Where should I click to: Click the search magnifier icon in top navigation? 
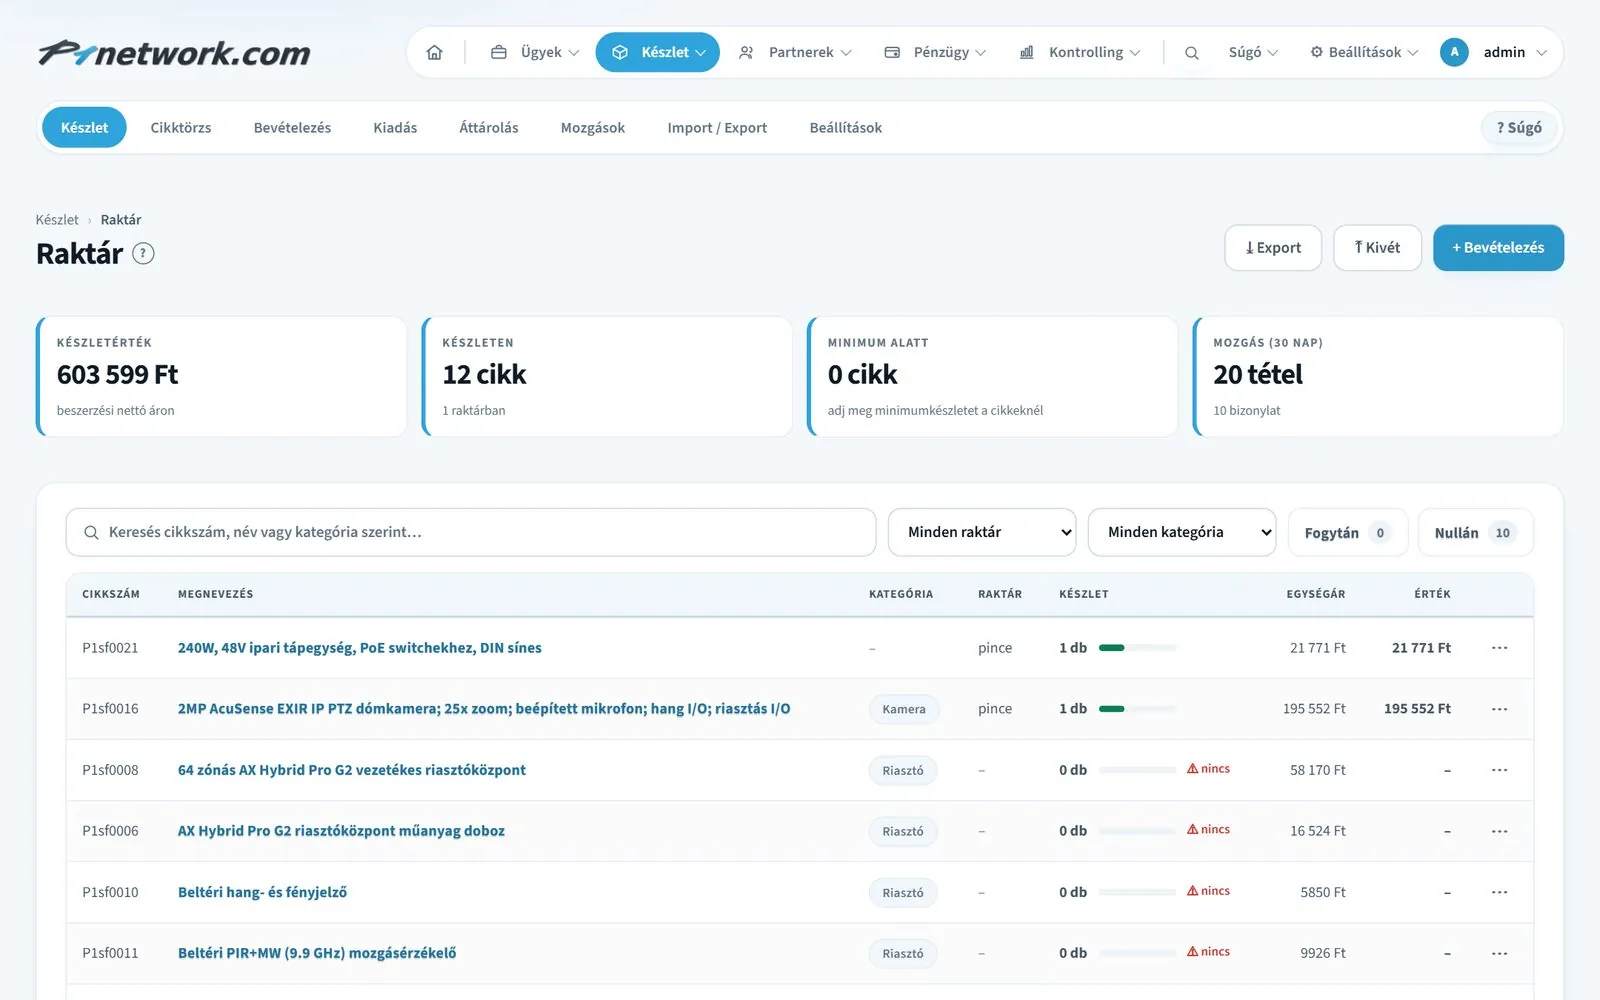click(x=1192, y=53)
